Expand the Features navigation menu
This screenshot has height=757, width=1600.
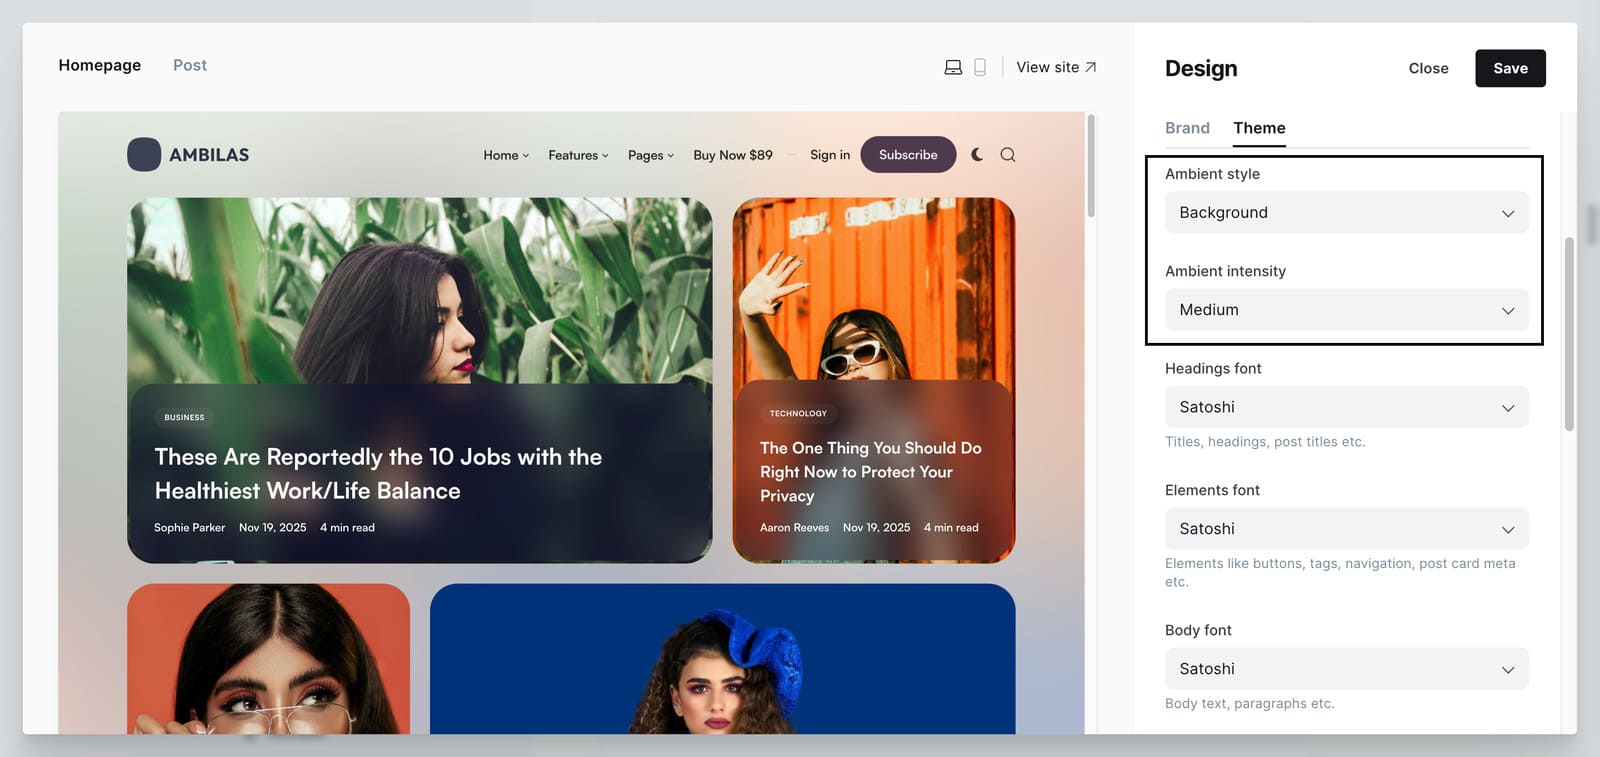point(578,155)
